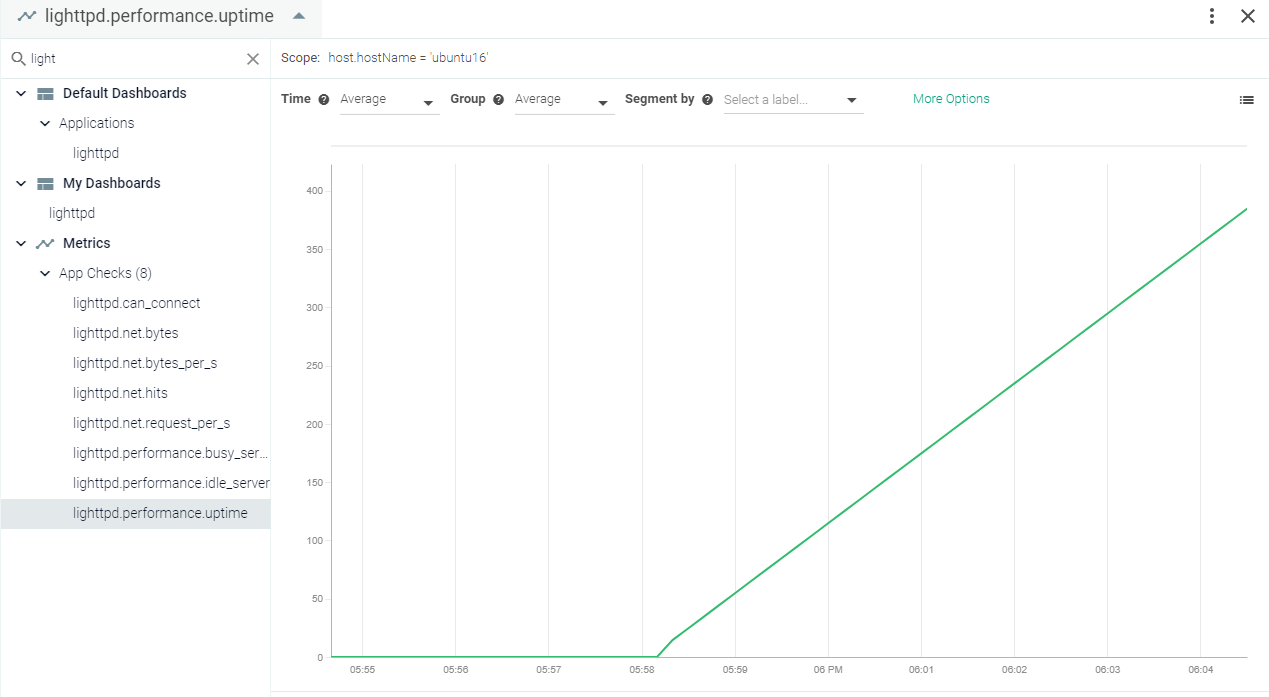Click the Metrics chart-line icon
Image resolution: width=1269 pixels, height=697 pixels.
45,243
